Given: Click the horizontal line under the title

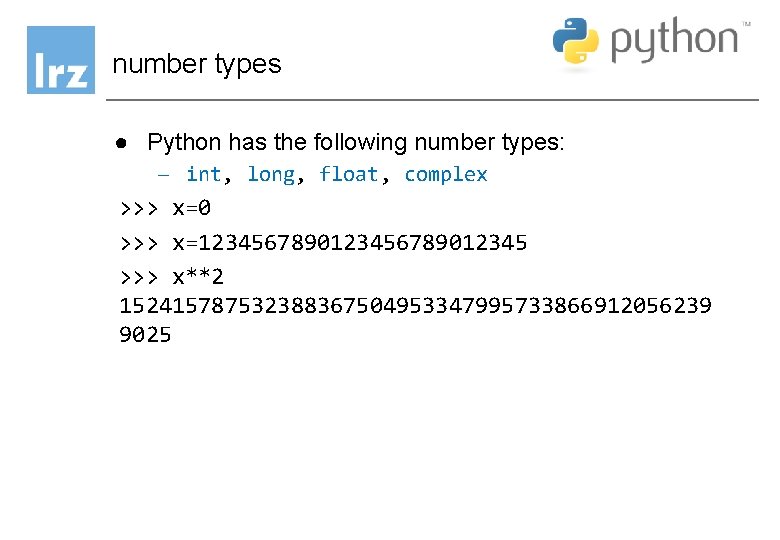Looking at the screenshot, I should pos(432,100).
